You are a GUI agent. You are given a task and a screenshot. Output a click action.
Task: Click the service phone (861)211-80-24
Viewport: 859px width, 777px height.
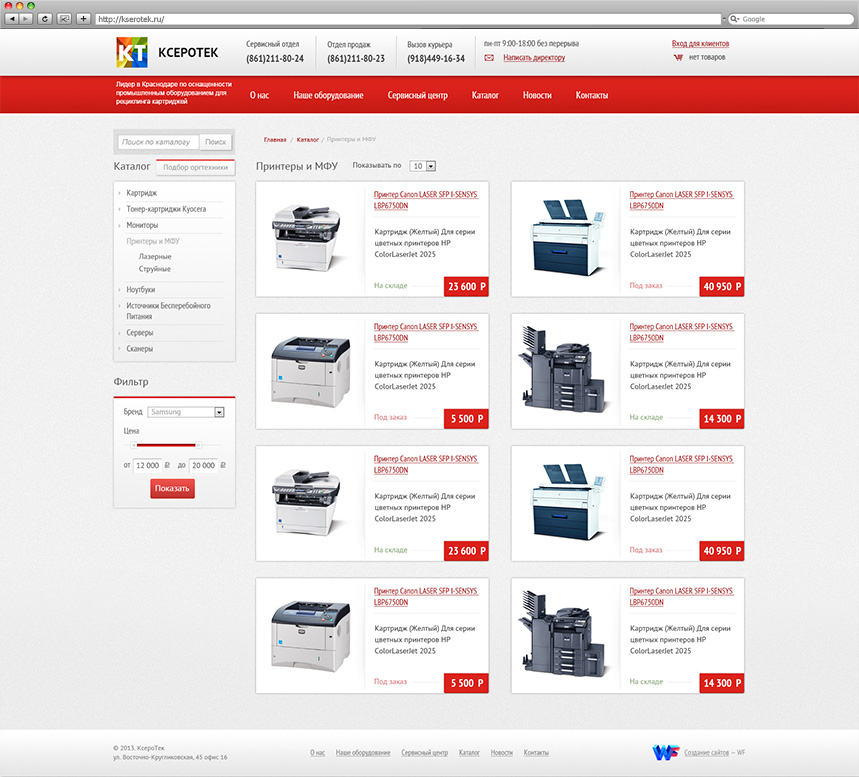point(275,59)
